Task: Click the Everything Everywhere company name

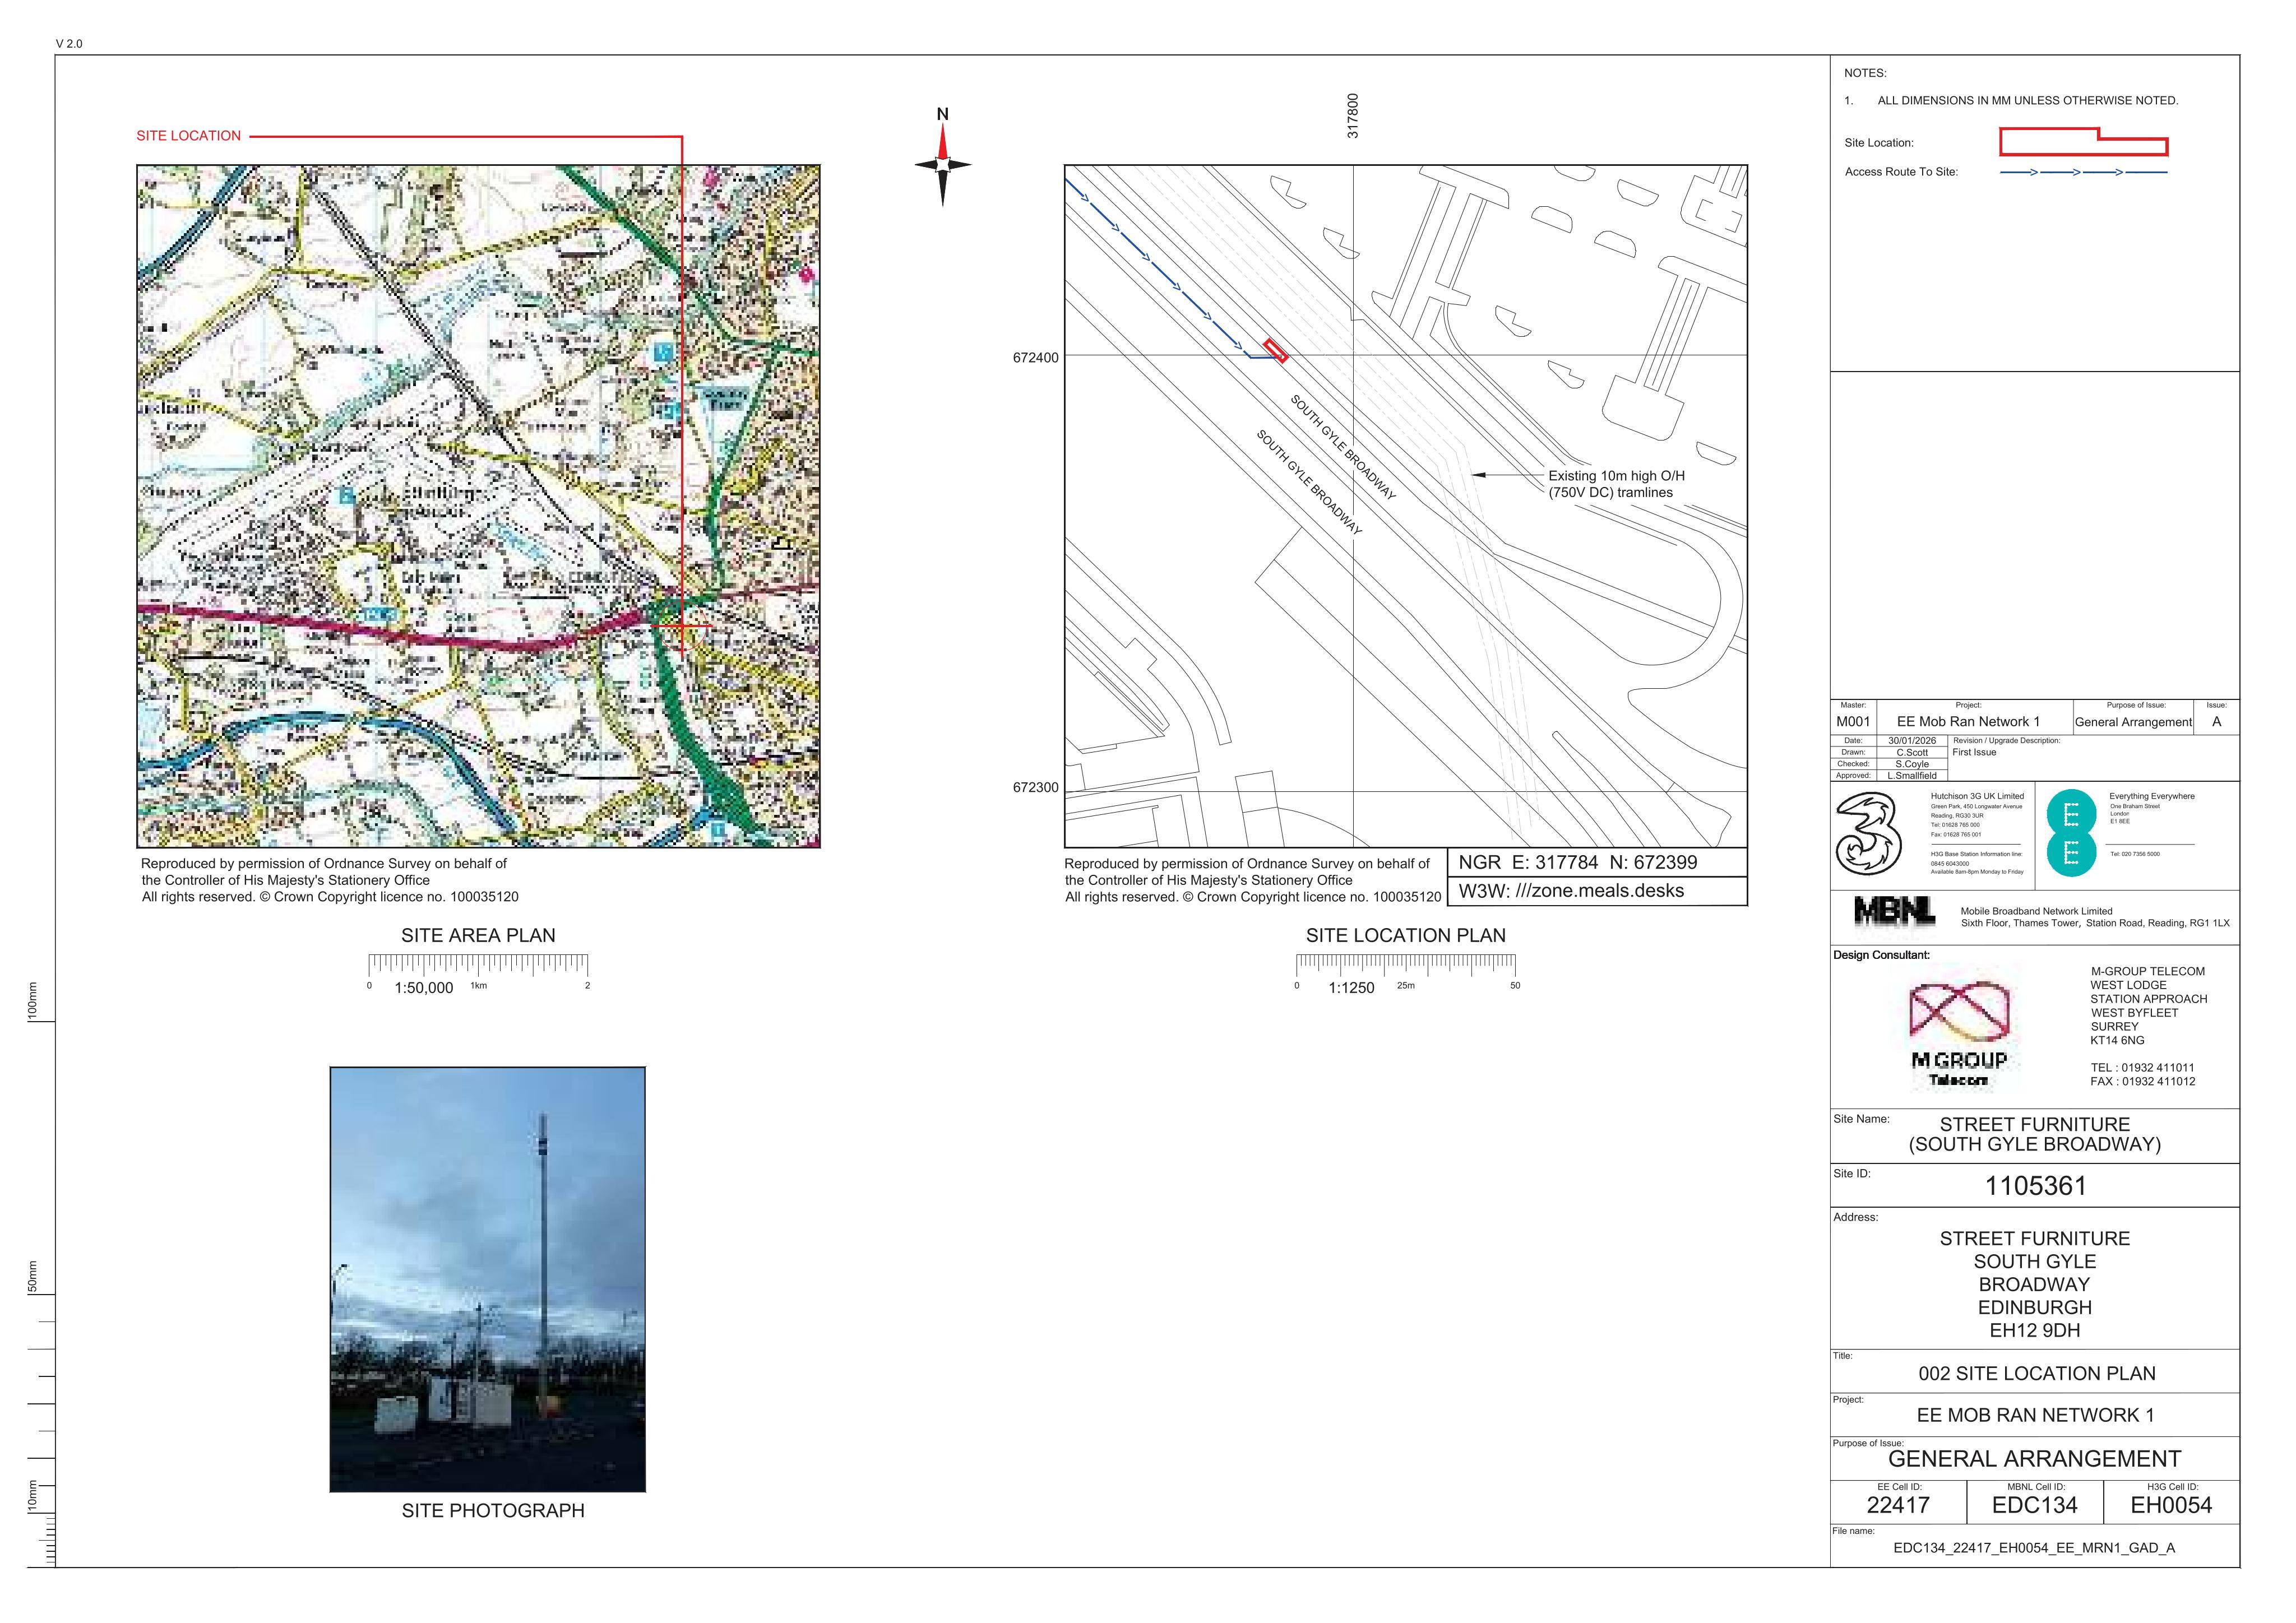Action: [2152, 796]
